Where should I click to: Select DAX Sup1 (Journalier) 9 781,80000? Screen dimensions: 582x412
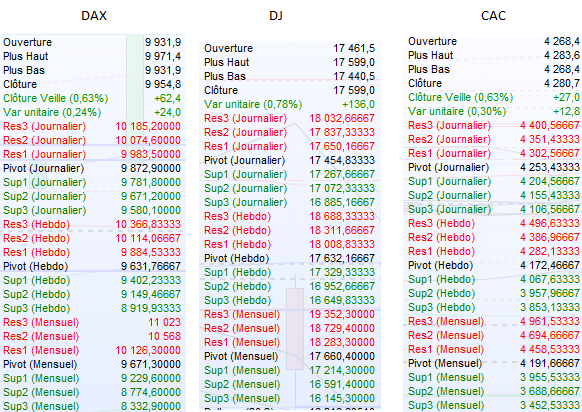click(92, 182)
